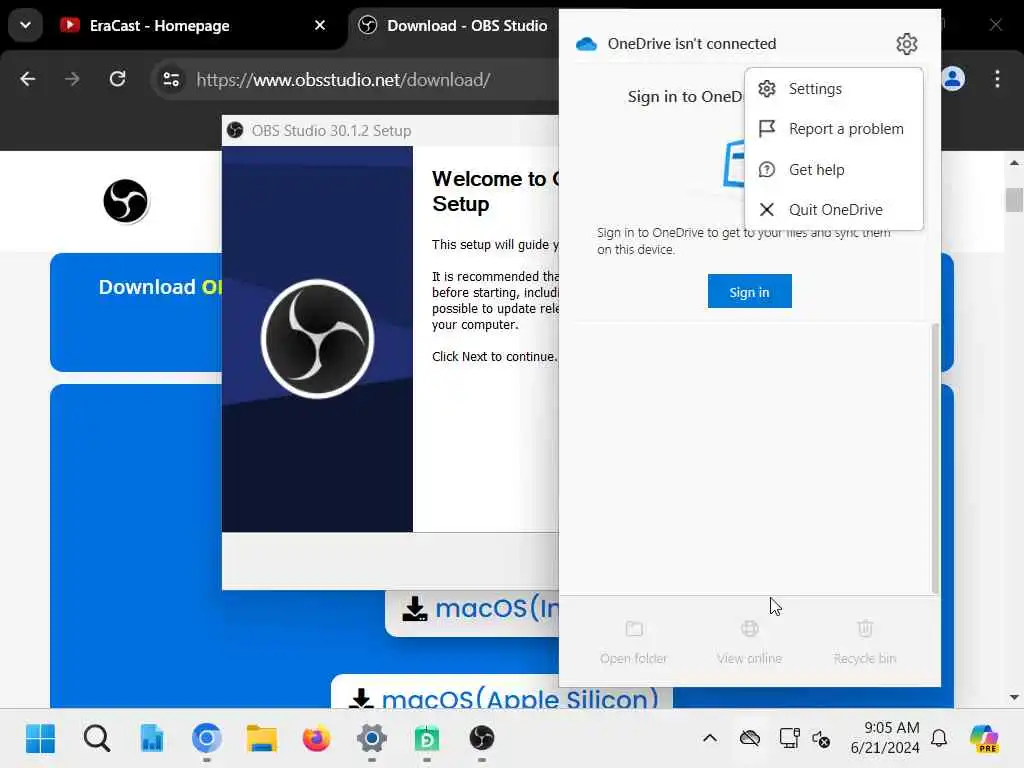
Task: Open the Windows Start menu
Action: click(x=40, y=739)
